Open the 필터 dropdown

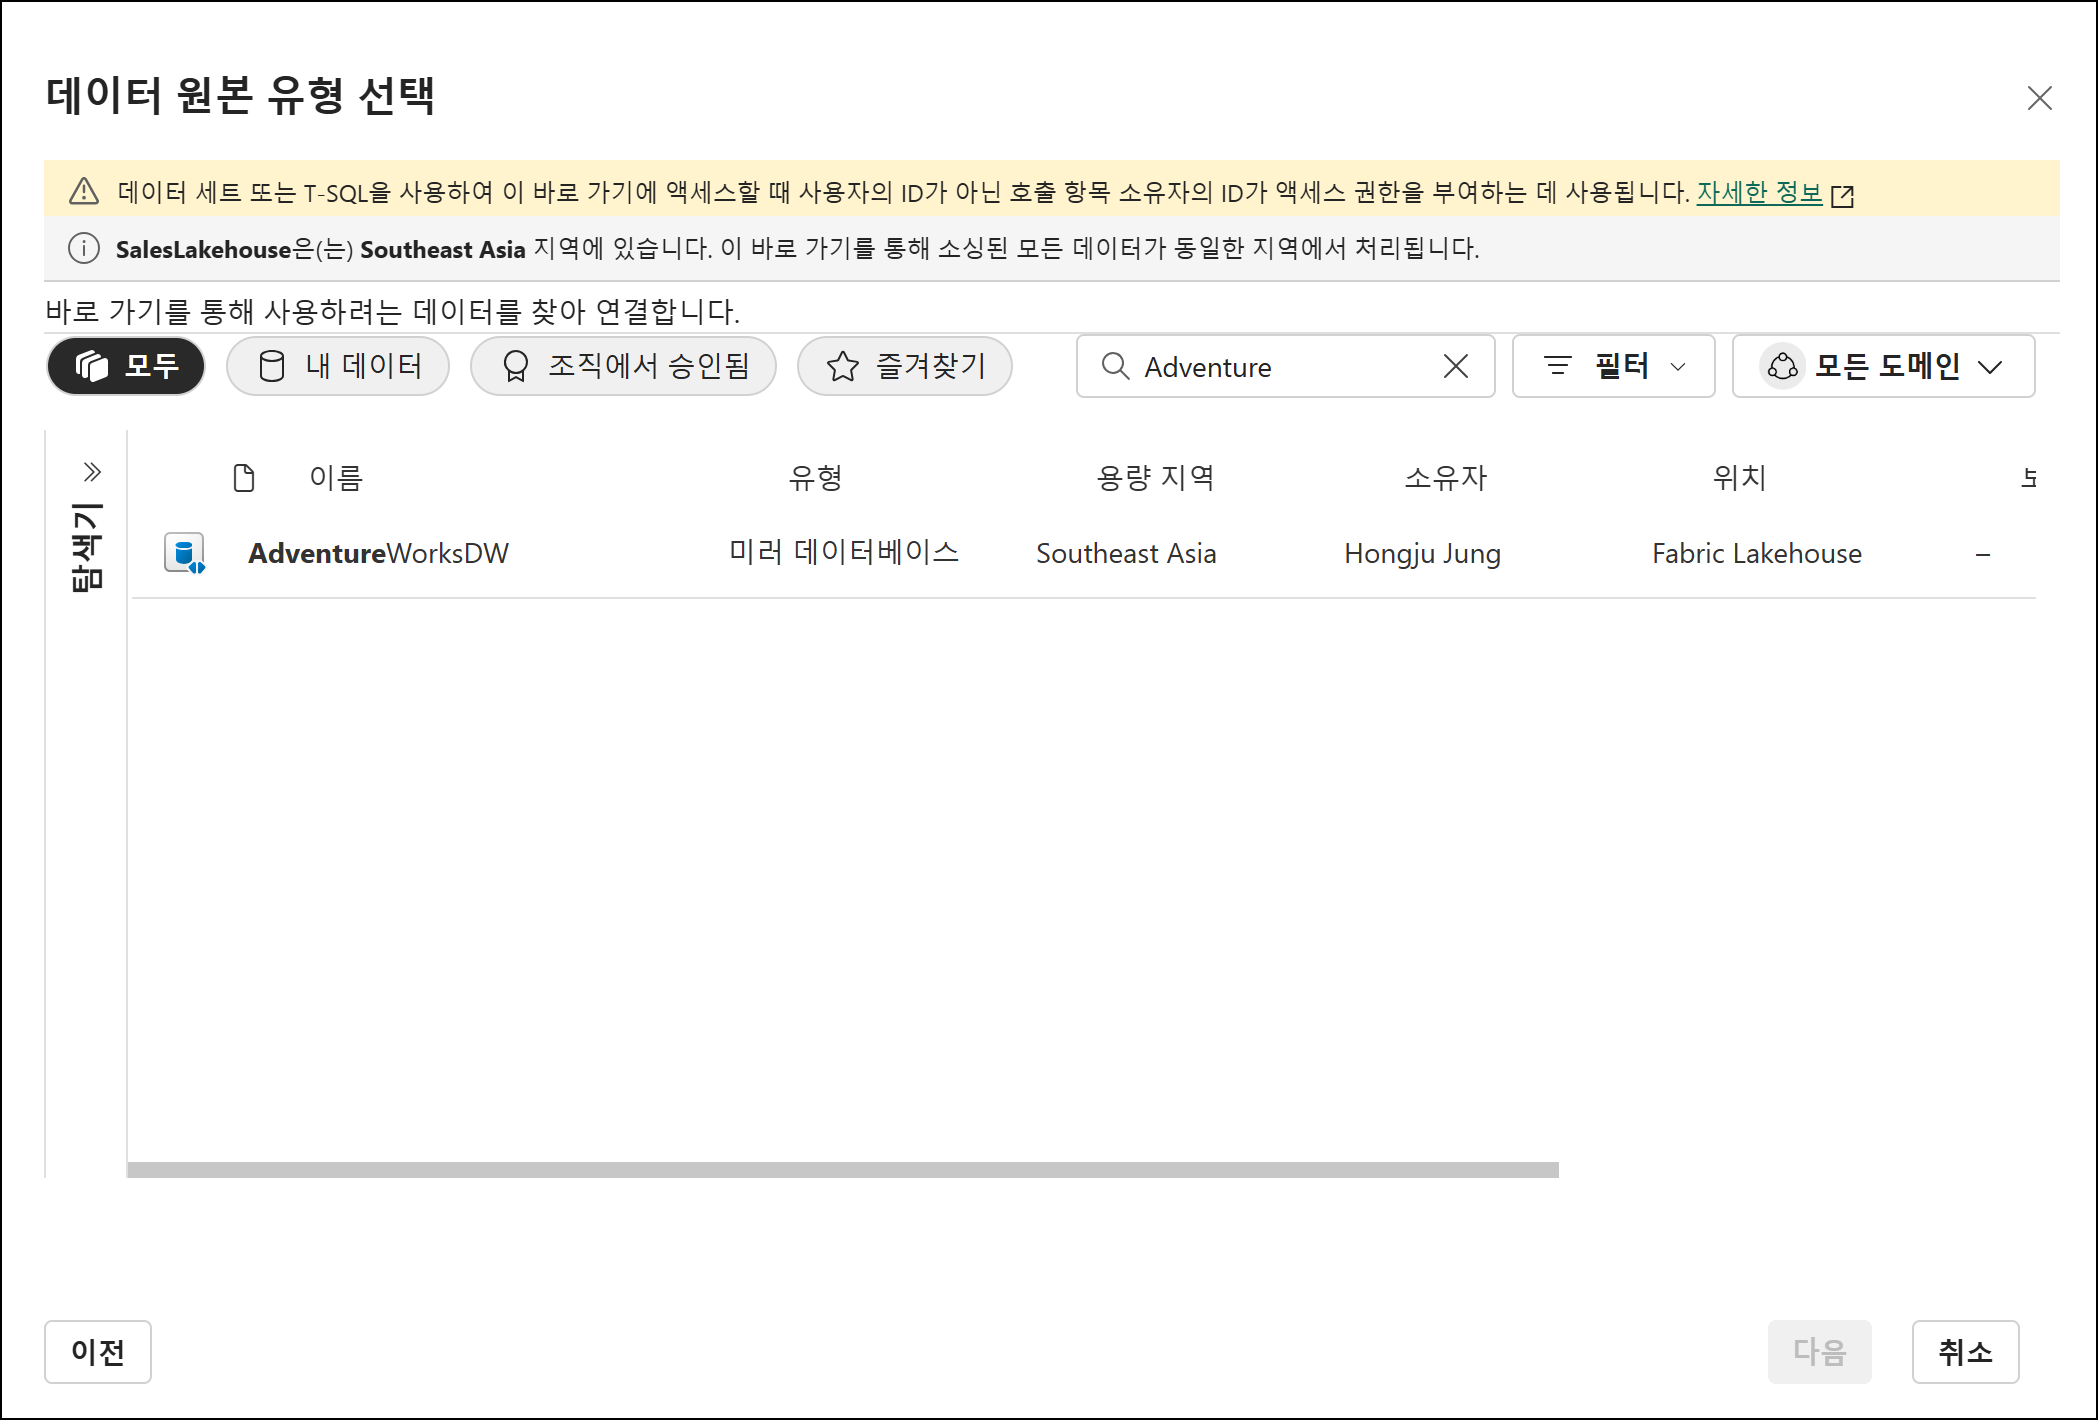point(1613,367)
